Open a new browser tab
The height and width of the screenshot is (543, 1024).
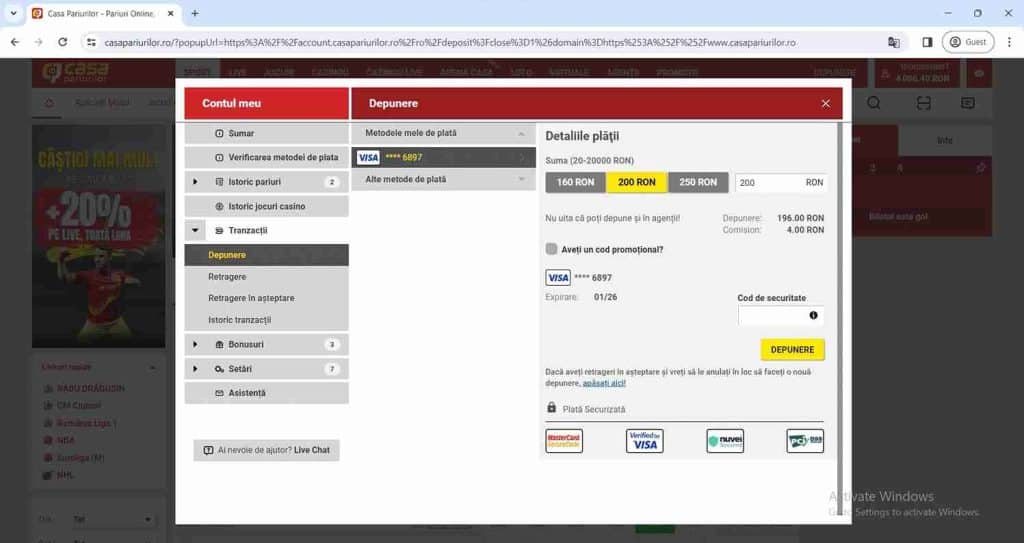point(195,13)
